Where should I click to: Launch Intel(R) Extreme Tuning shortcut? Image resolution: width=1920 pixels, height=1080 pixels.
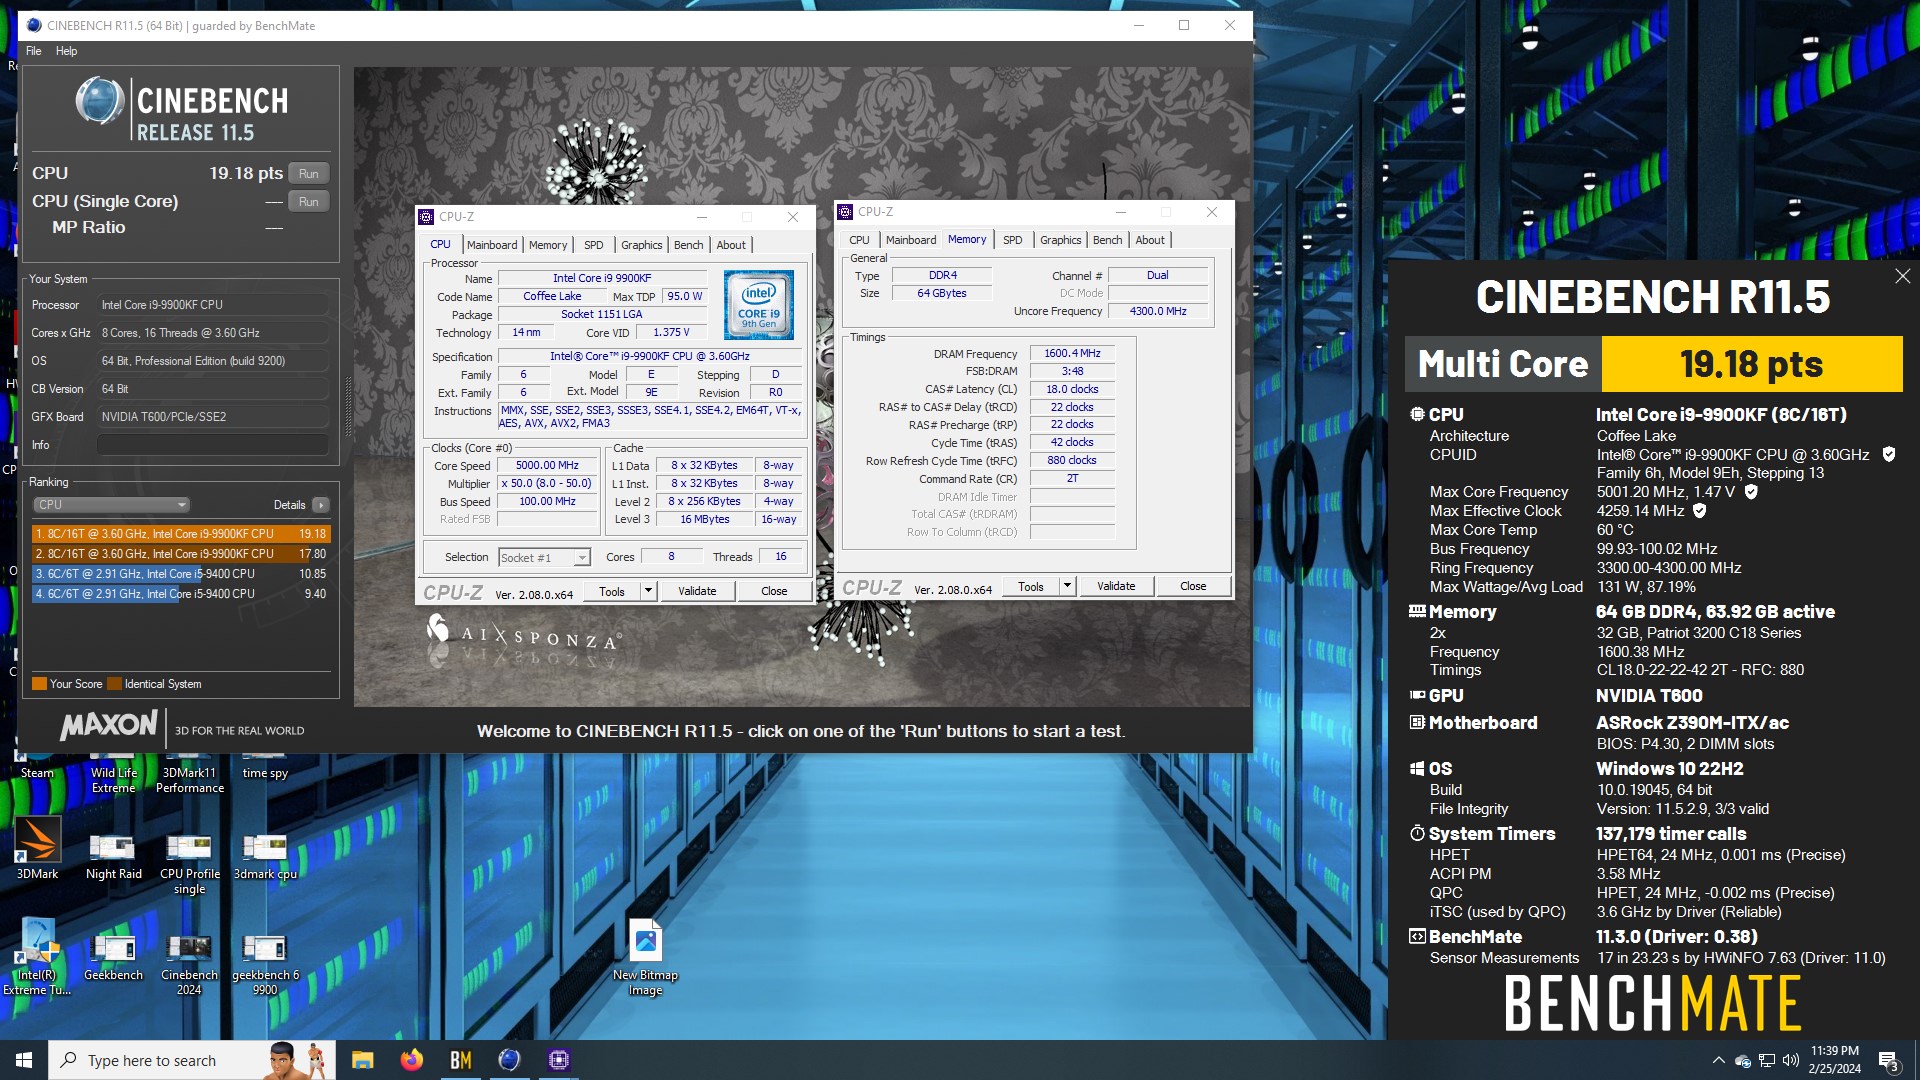pyautogui.click(x=37, y=957)
